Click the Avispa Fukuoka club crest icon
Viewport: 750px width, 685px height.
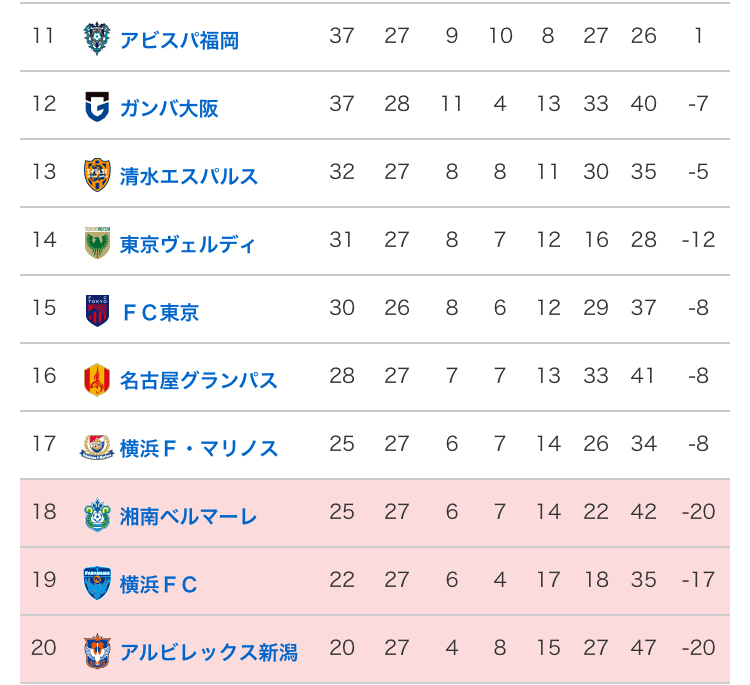(x=96, y=38)
